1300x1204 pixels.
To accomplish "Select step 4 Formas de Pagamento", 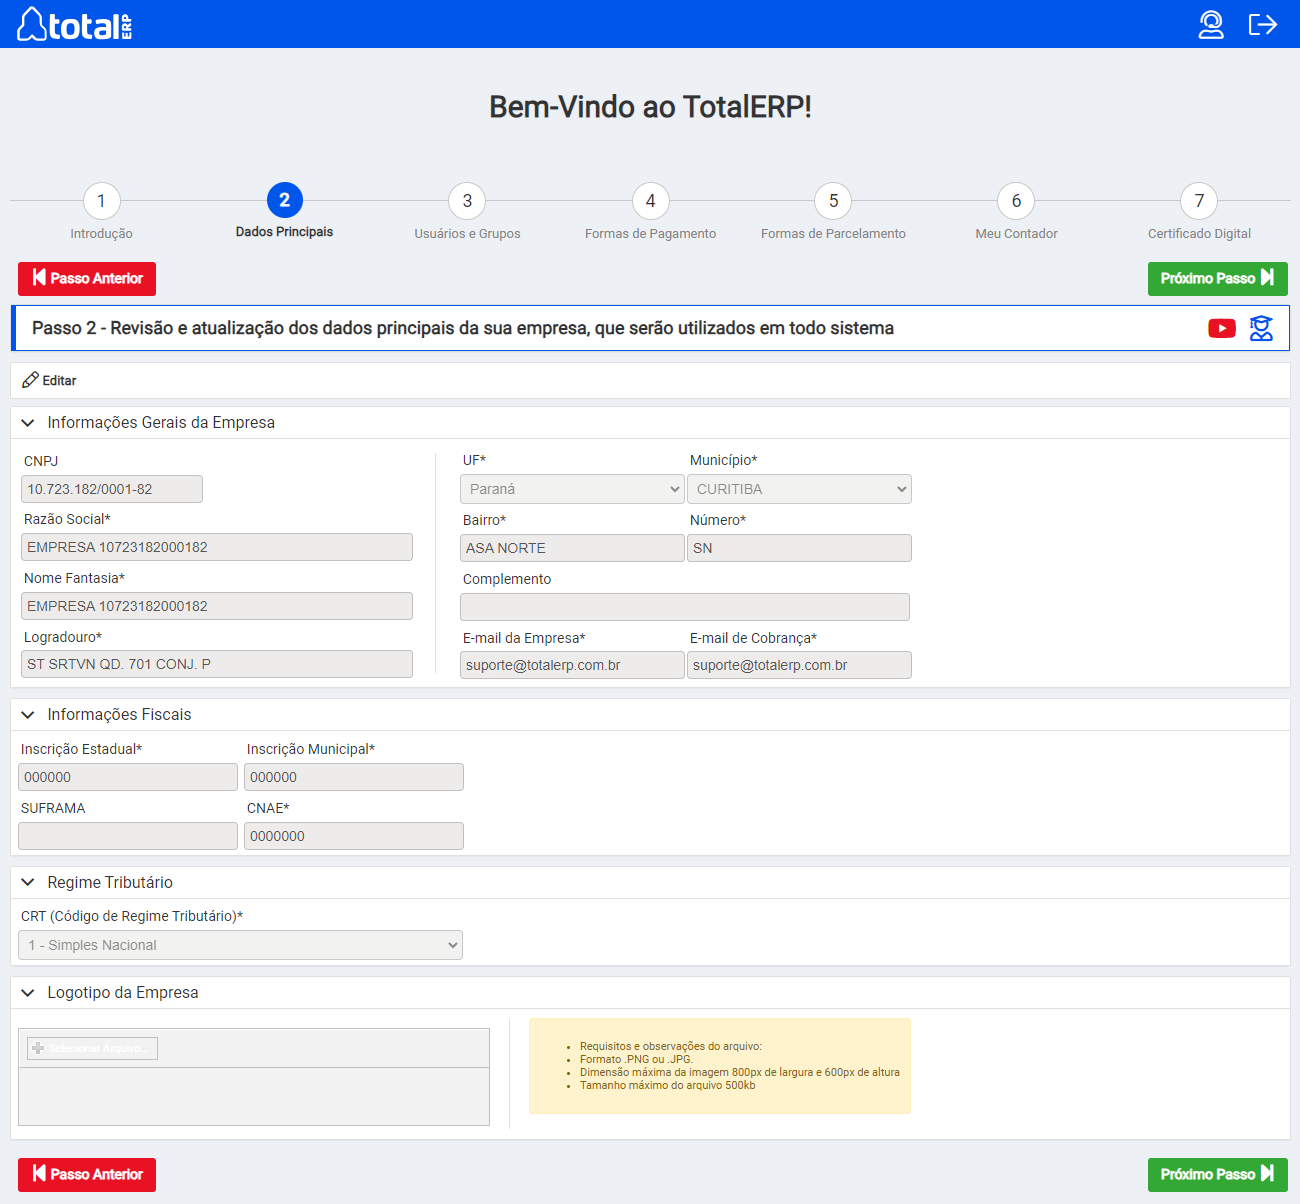I will [650, 201].
